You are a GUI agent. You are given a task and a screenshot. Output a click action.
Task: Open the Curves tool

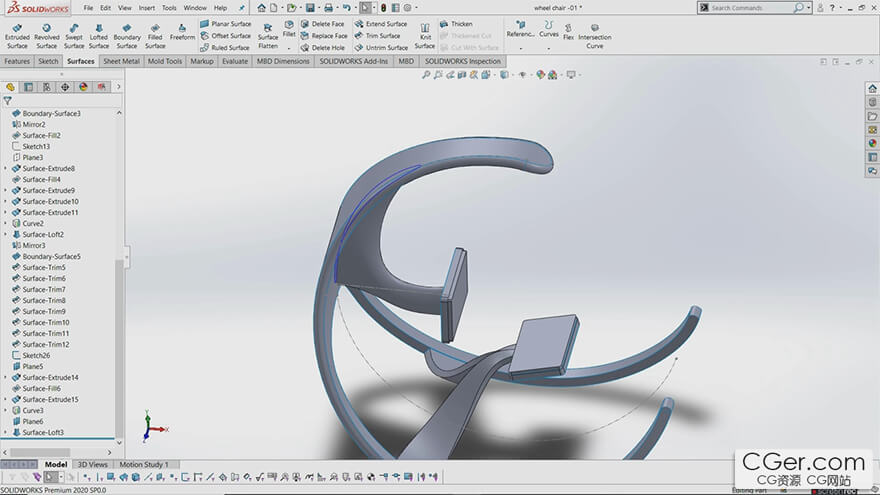coord(548,29)
